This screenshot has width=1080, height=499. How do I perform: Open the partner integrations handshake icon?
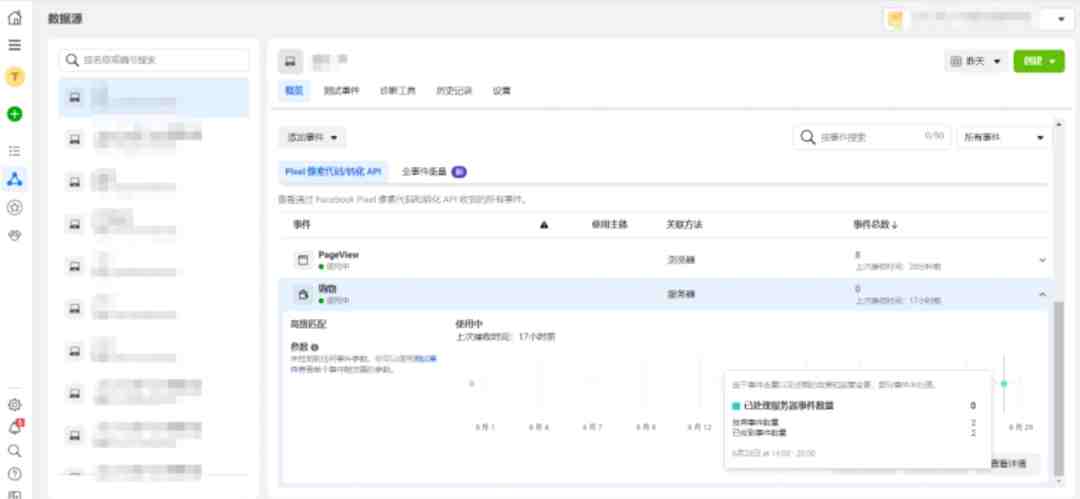[x=14, y=236]
